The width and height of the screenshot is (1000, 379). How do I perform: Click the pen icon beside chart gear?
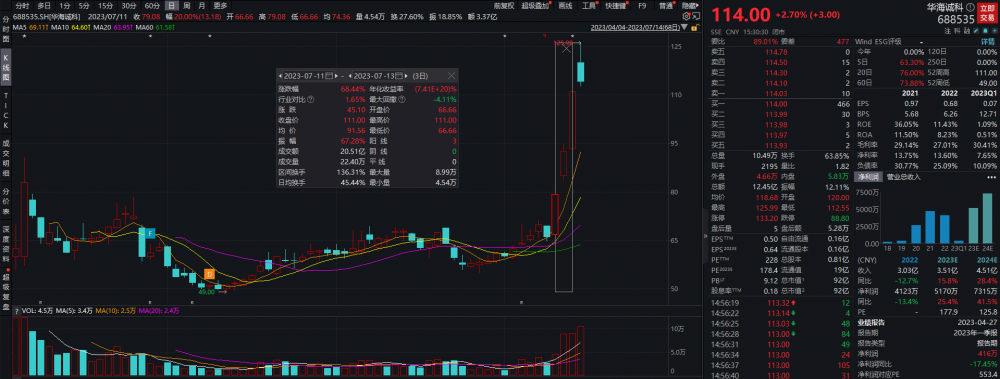click(x=696, y=16)
